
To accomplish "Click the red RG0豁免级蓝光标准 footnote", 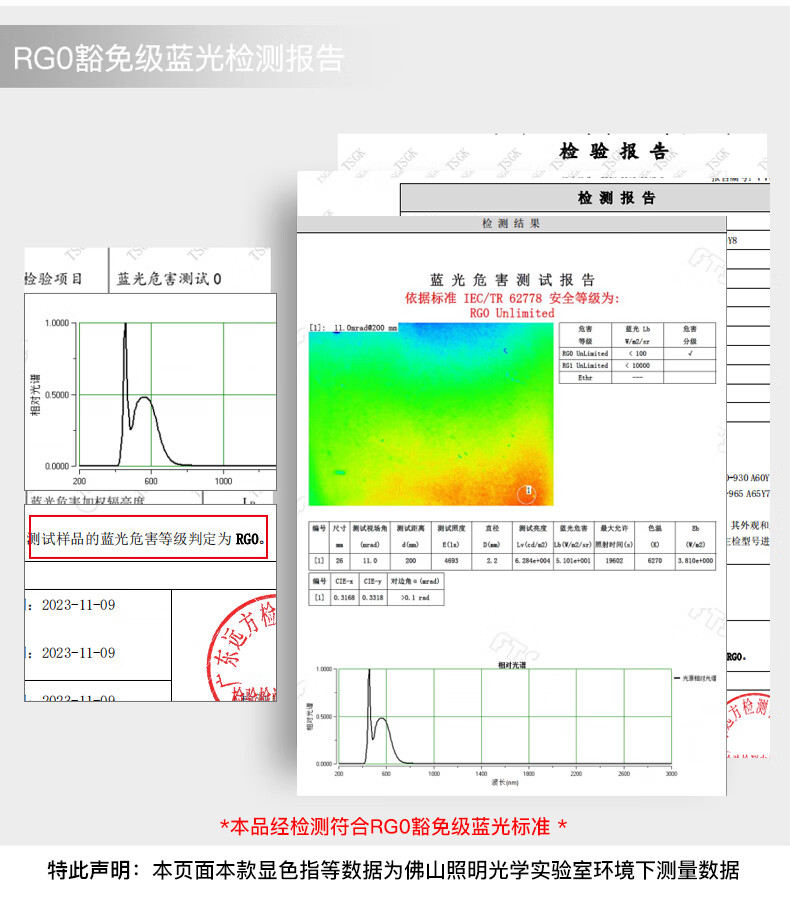I will [393, 827].
